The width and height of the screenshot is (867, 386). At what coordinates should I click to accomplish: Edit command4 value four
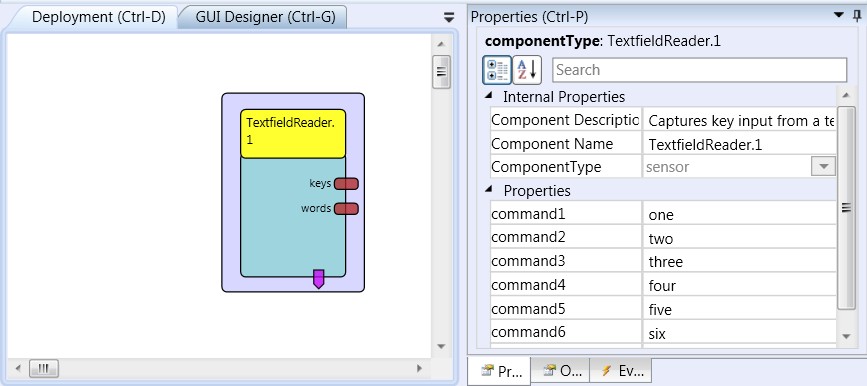(x=739, y=285)
